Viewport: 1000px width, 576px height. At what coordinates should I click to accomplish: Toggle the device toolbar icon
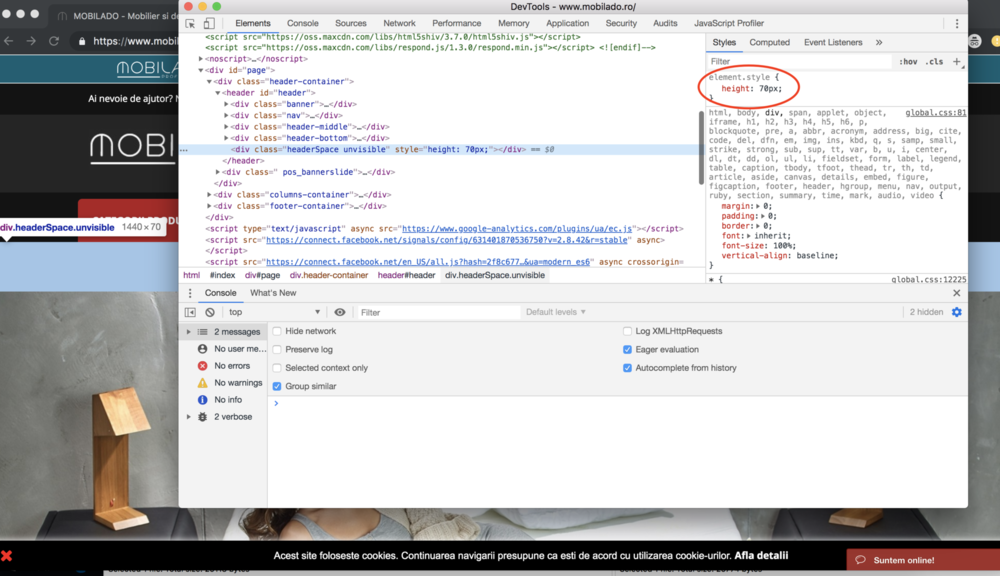click(x=207, y=22)
